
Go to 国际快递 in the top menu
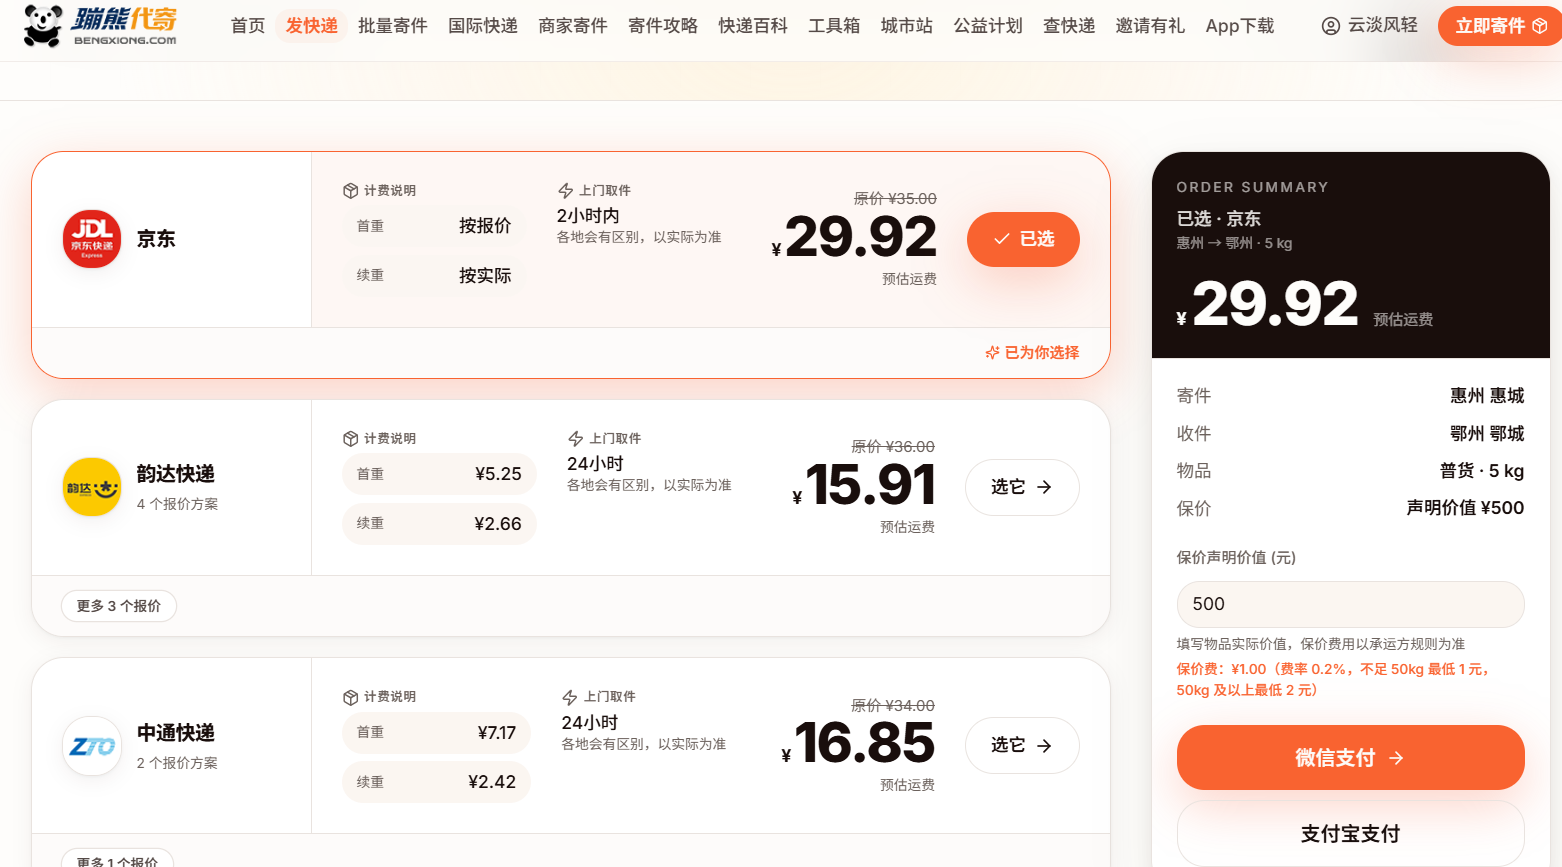[x=483, y=26]
